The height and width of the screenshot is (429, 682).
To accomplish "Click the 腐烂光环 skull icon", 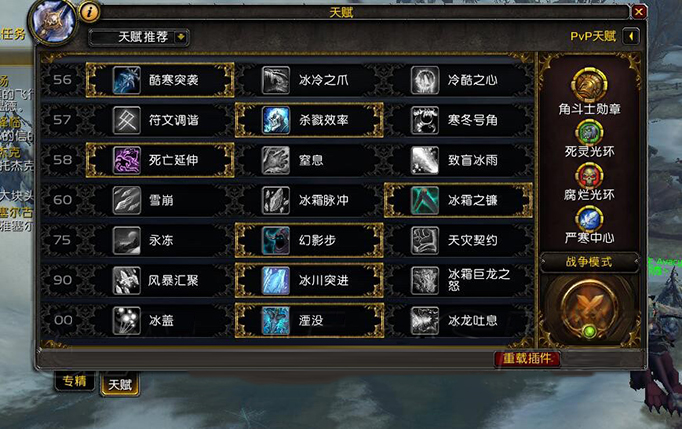I will 589,176.
